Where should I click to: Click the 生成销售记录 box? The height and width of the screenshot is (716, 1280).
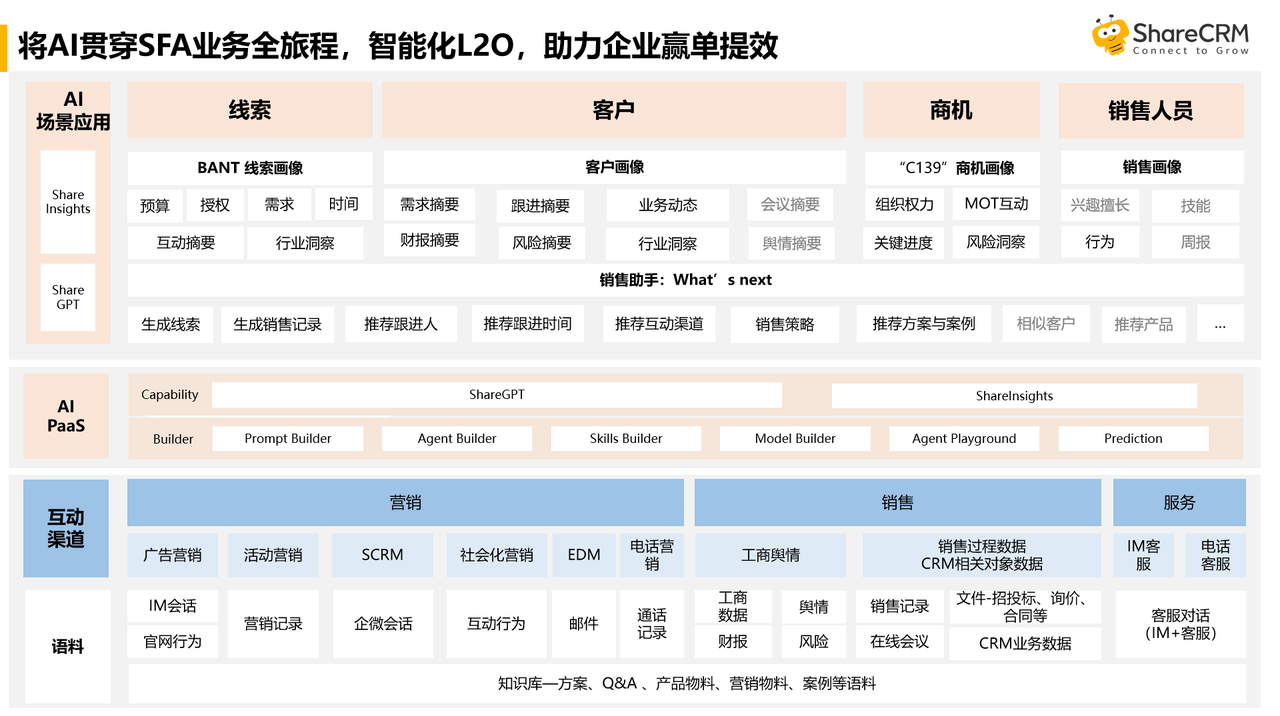(278, 324)
